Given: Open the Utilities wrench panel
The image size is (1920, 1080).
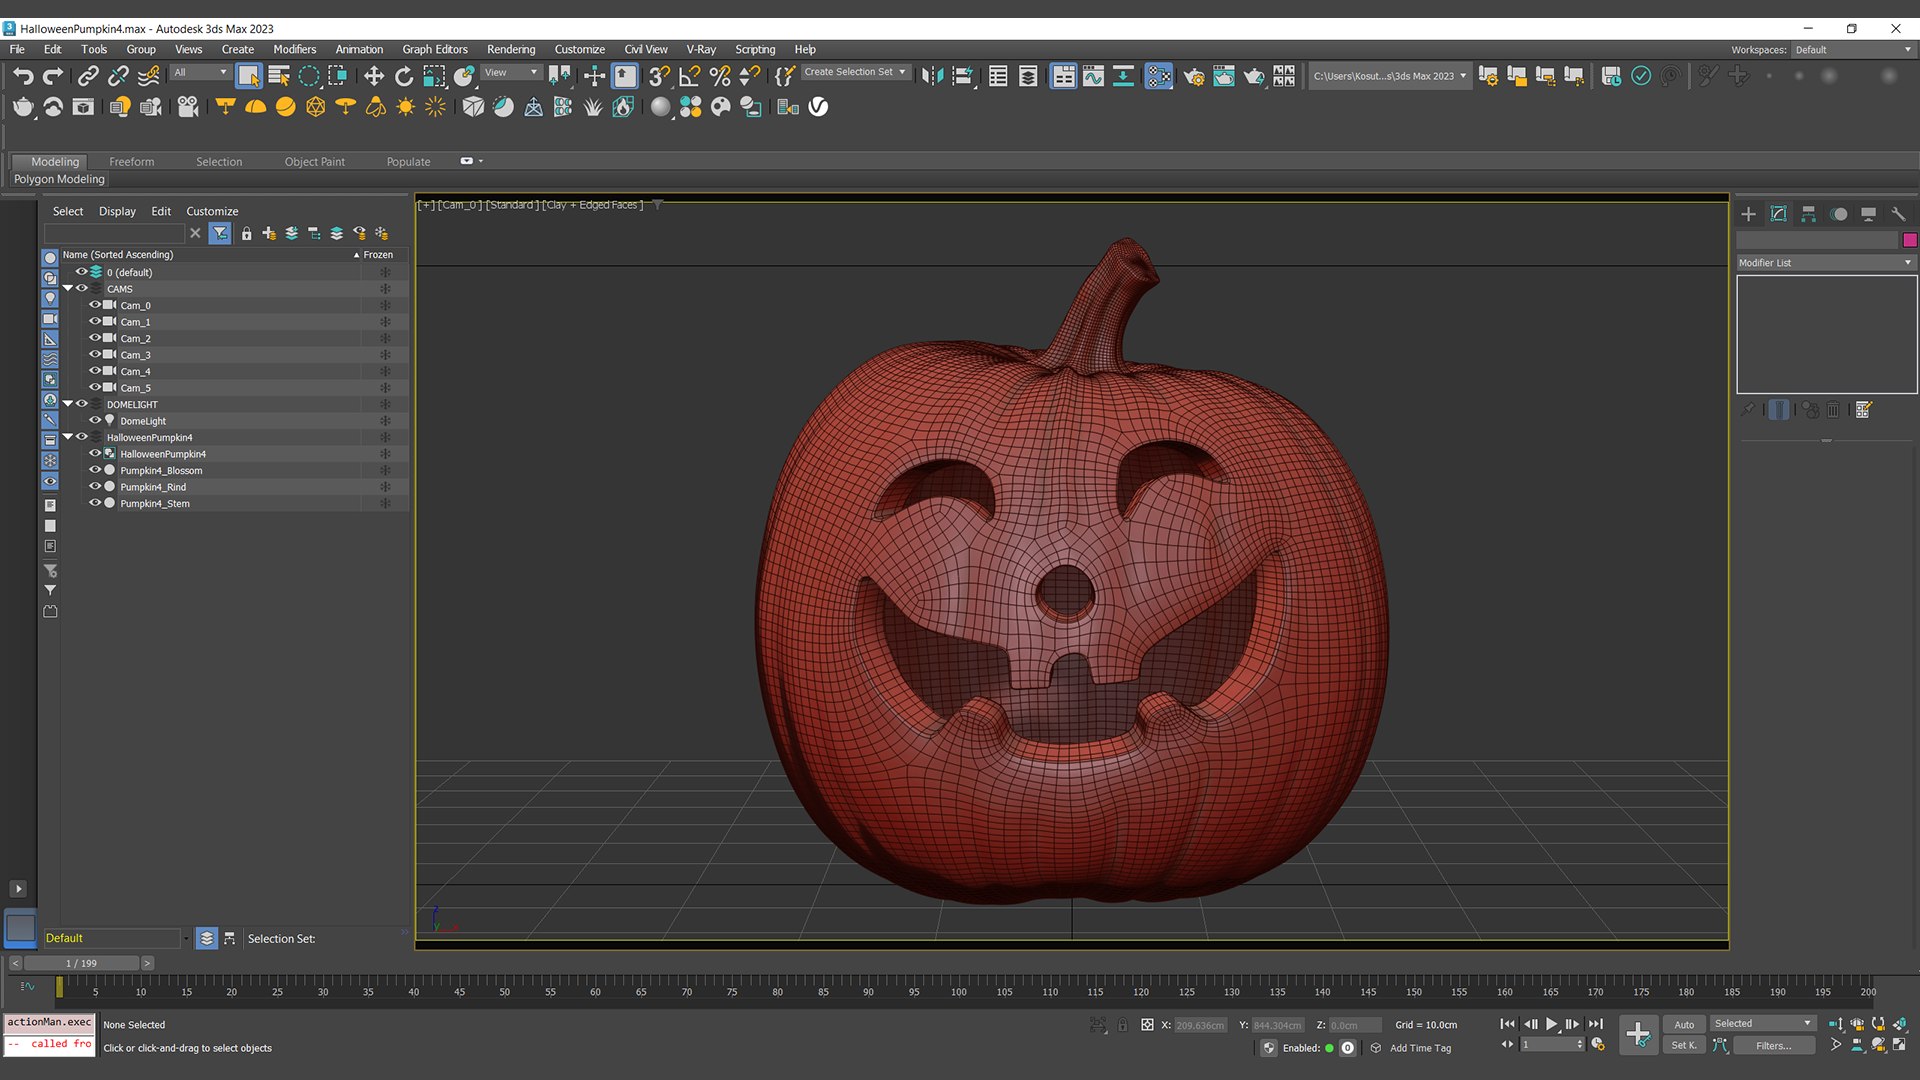Looking at the screenshot, I should click(x=1898, y=214).
